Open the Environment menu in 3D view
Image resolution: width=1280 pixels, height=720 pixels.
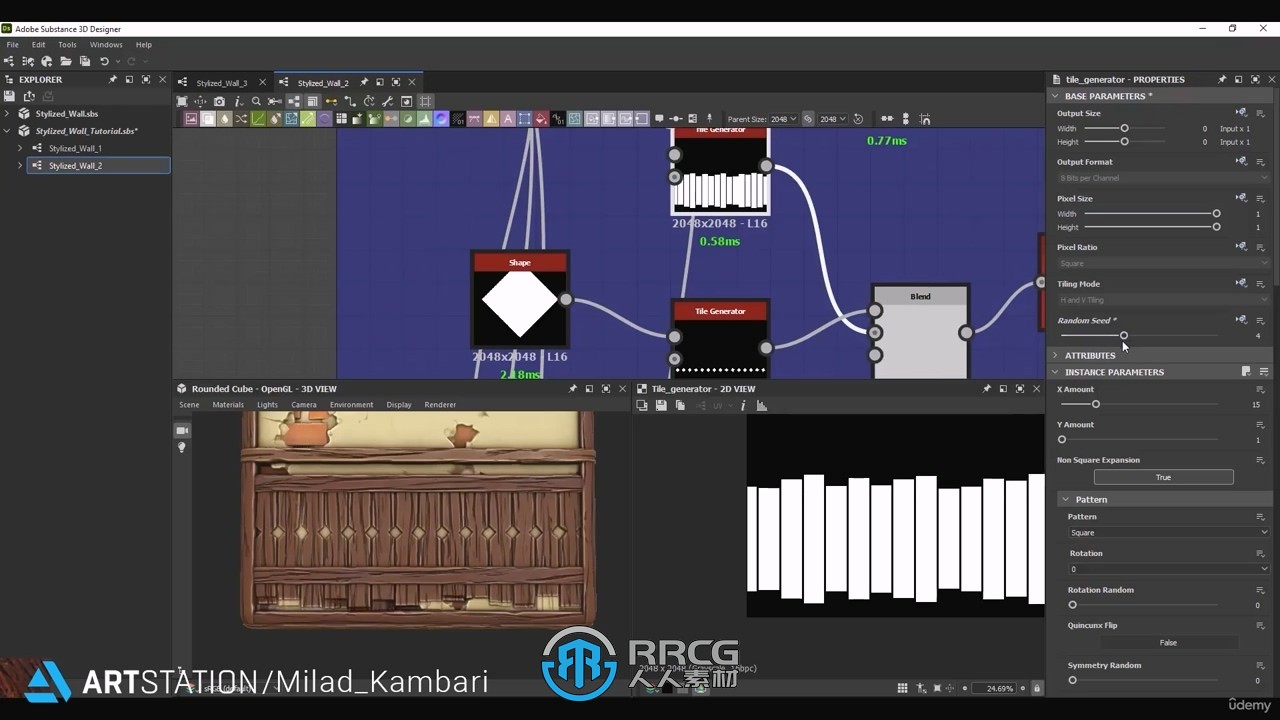pyautogui.click(x=351, y=405)
